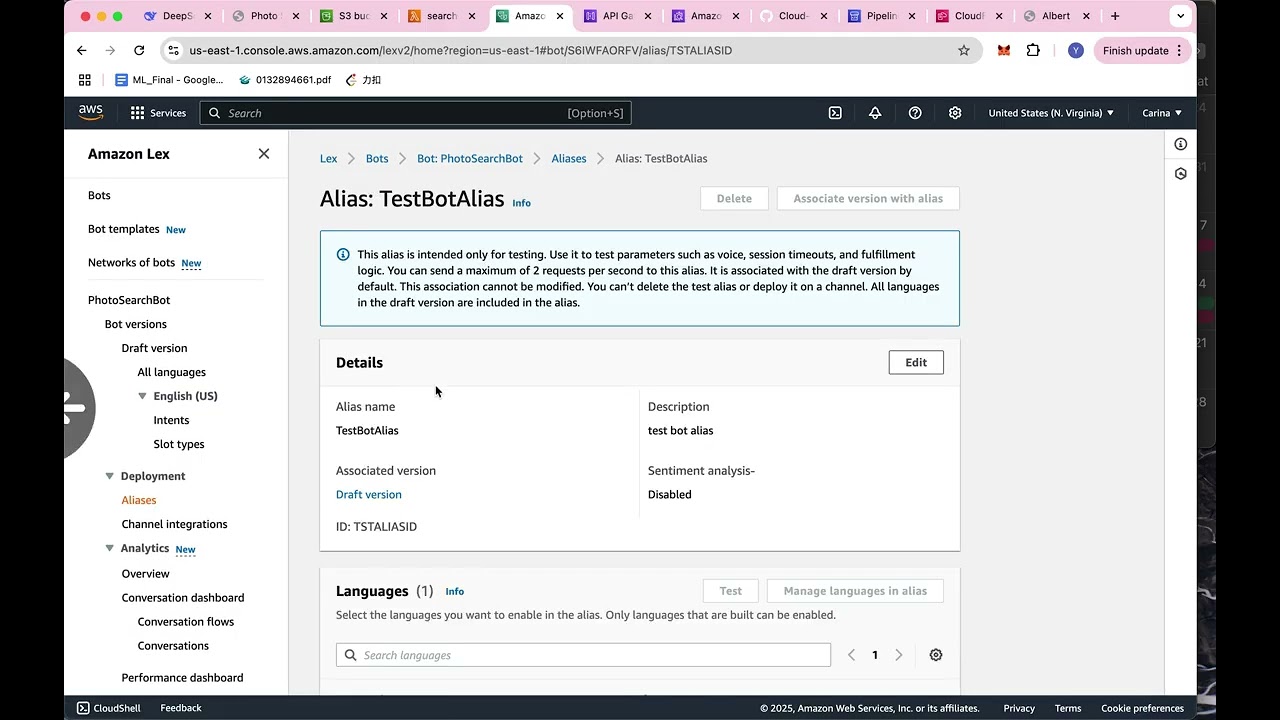Collapse the Analytics section
The height and width of the screenshot is (720, 1280).
pyautogui.click(x=110, y=548)
